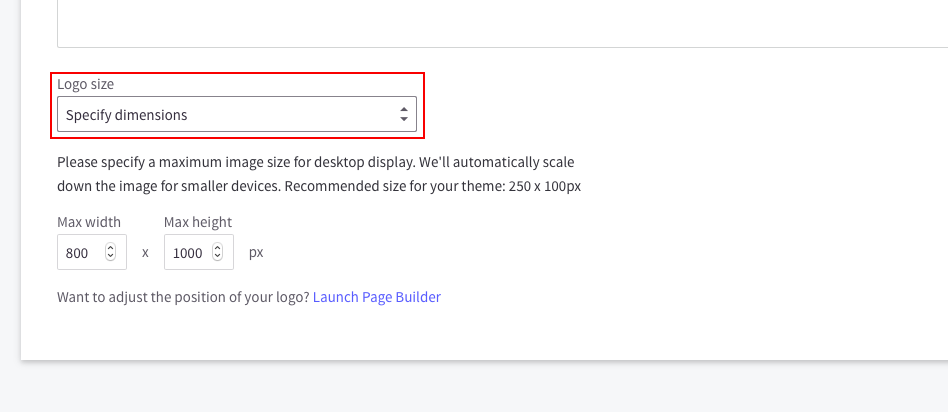Decrement Max height using the down arrow
The image size is (948, 412).
[217, 258]
